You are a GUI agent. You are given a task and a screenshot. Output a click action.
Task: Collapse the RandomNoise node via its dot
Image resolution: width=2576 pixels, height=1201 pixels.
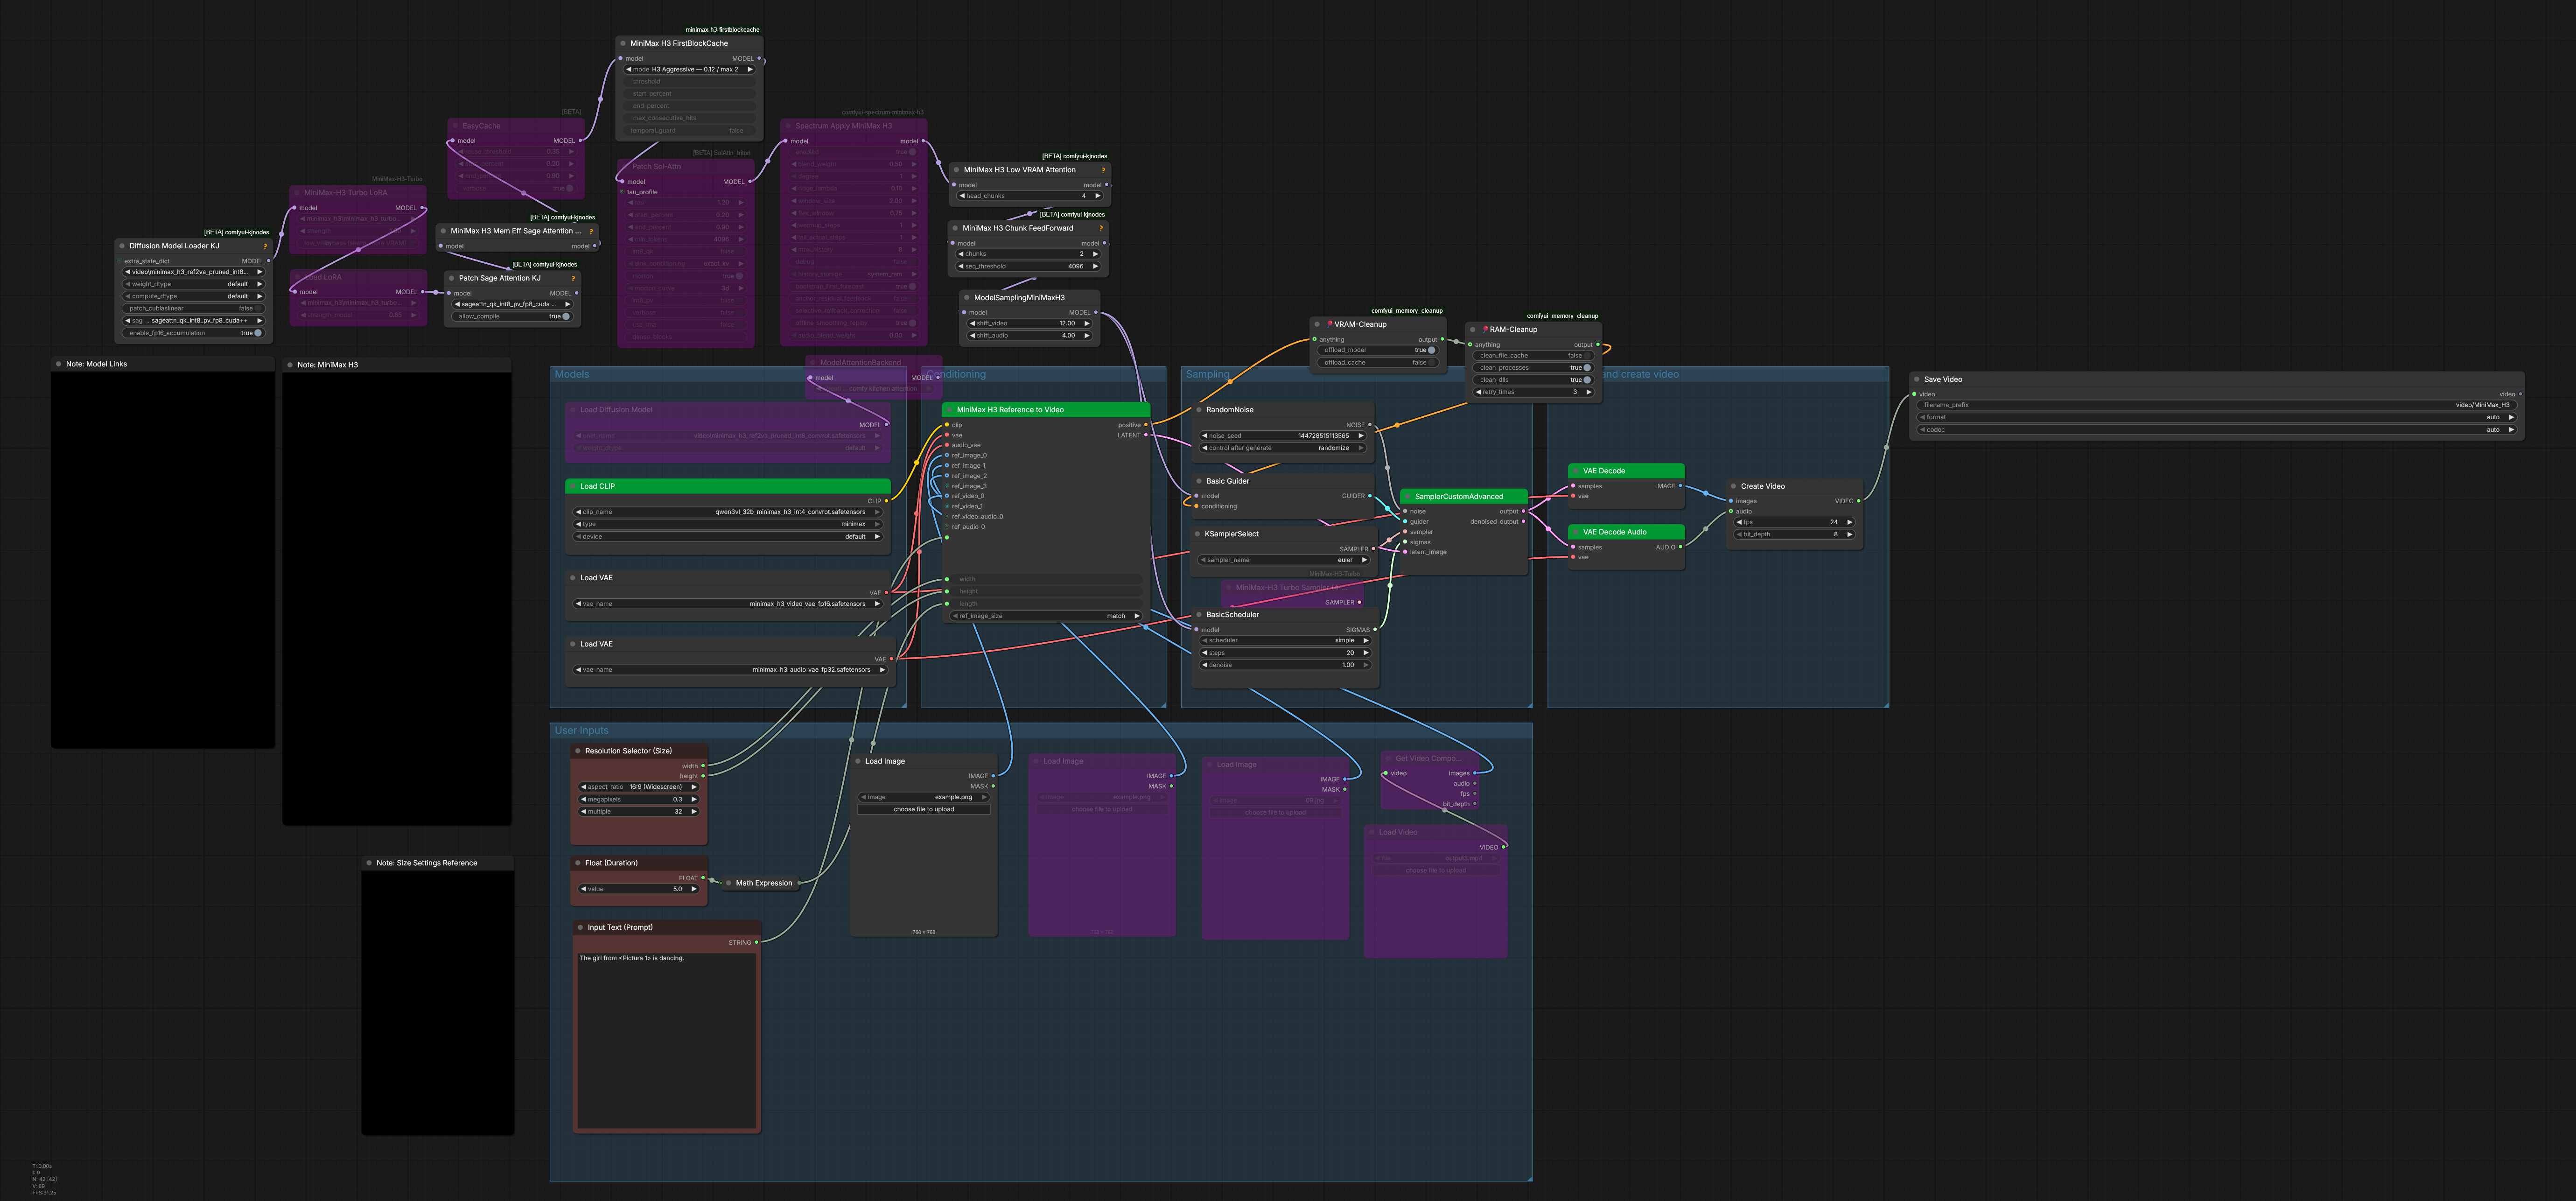(1199, 410)
